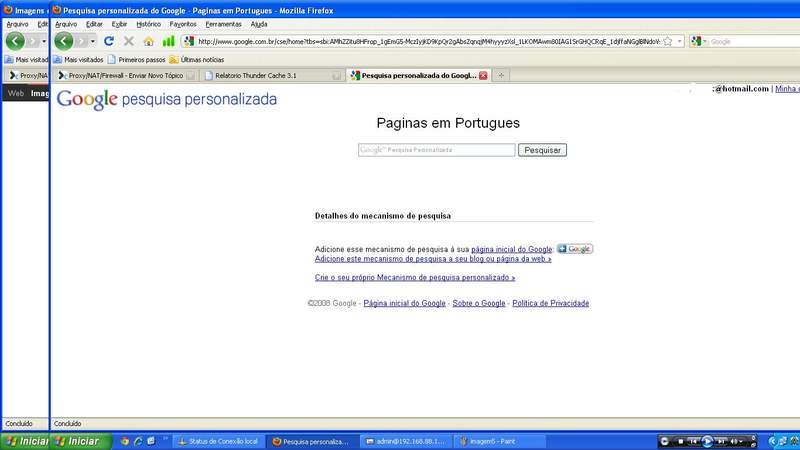The height and width of the screenshot is (450, 800).
Task: Toggle mute on the taskbar media player
Action: click(x=735, y=441)
